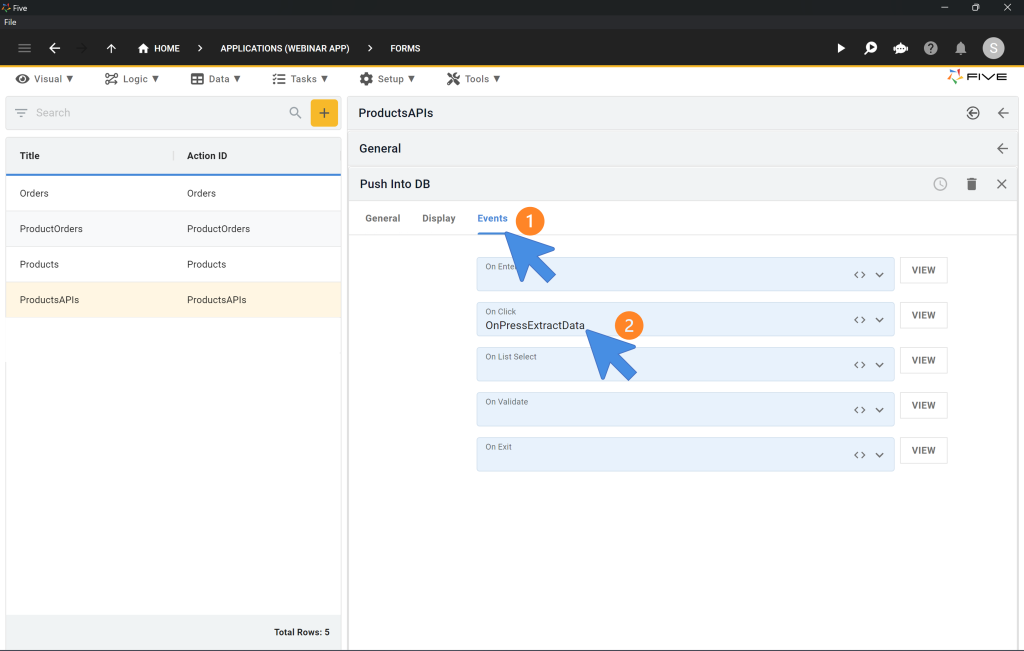Open the Logic menu dropdown
The width and height of the screenshot is (1024, 651).
(x=132, y=79)
